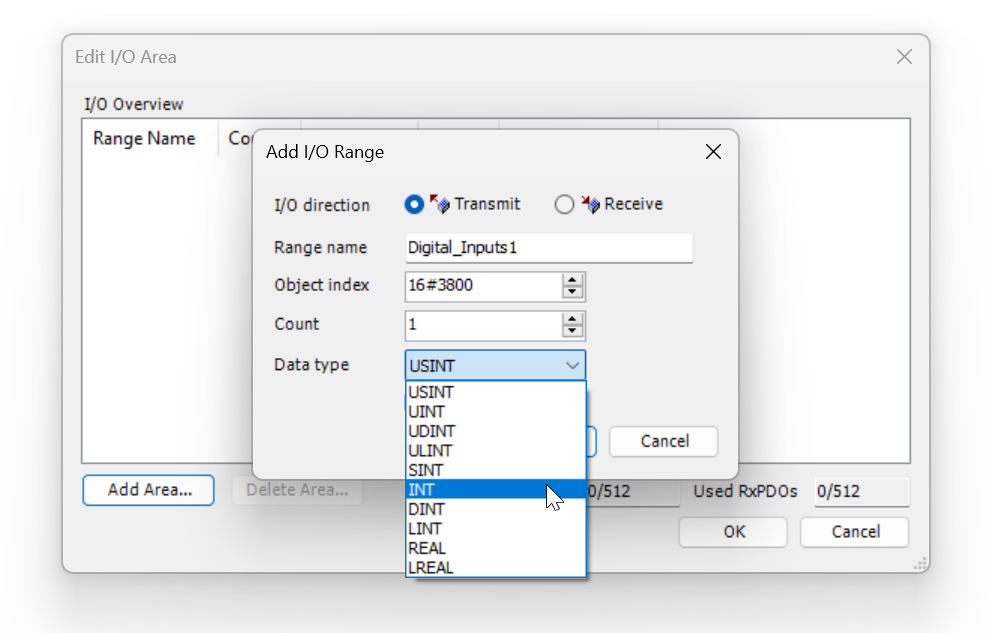Pick SINT data type option
Viewport: 986px width, 633px height.
(x=496, y=470)
